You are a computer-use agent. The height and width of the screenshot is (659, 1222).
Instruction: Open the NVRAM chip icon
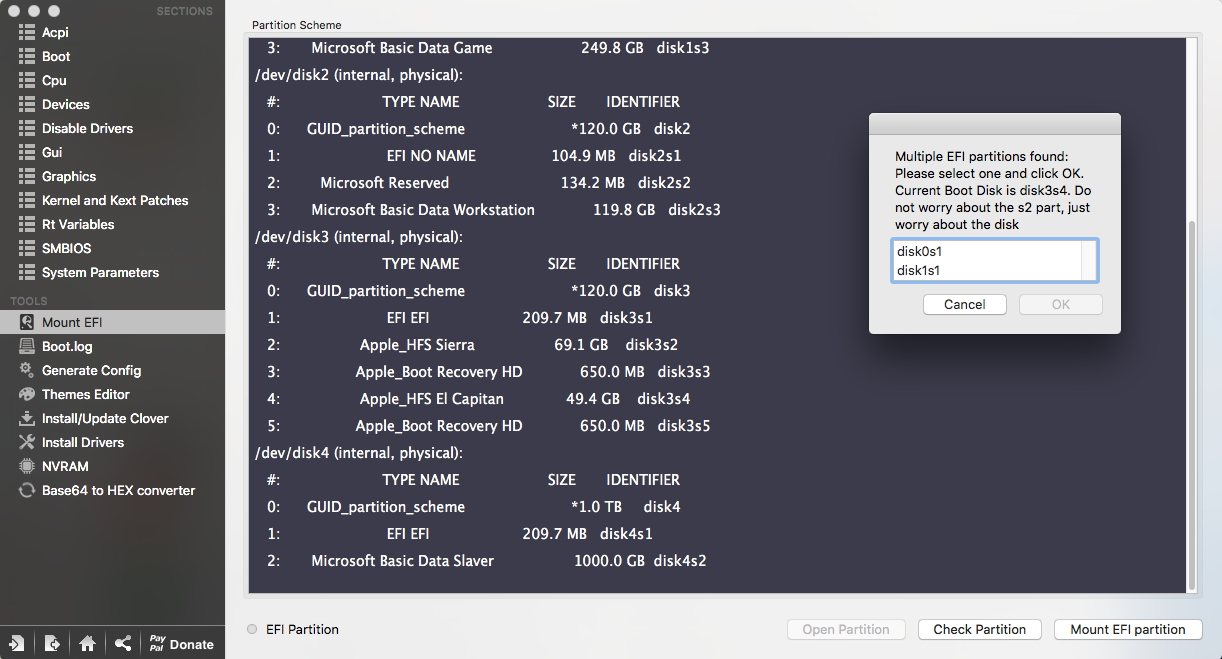pos(27,466)
